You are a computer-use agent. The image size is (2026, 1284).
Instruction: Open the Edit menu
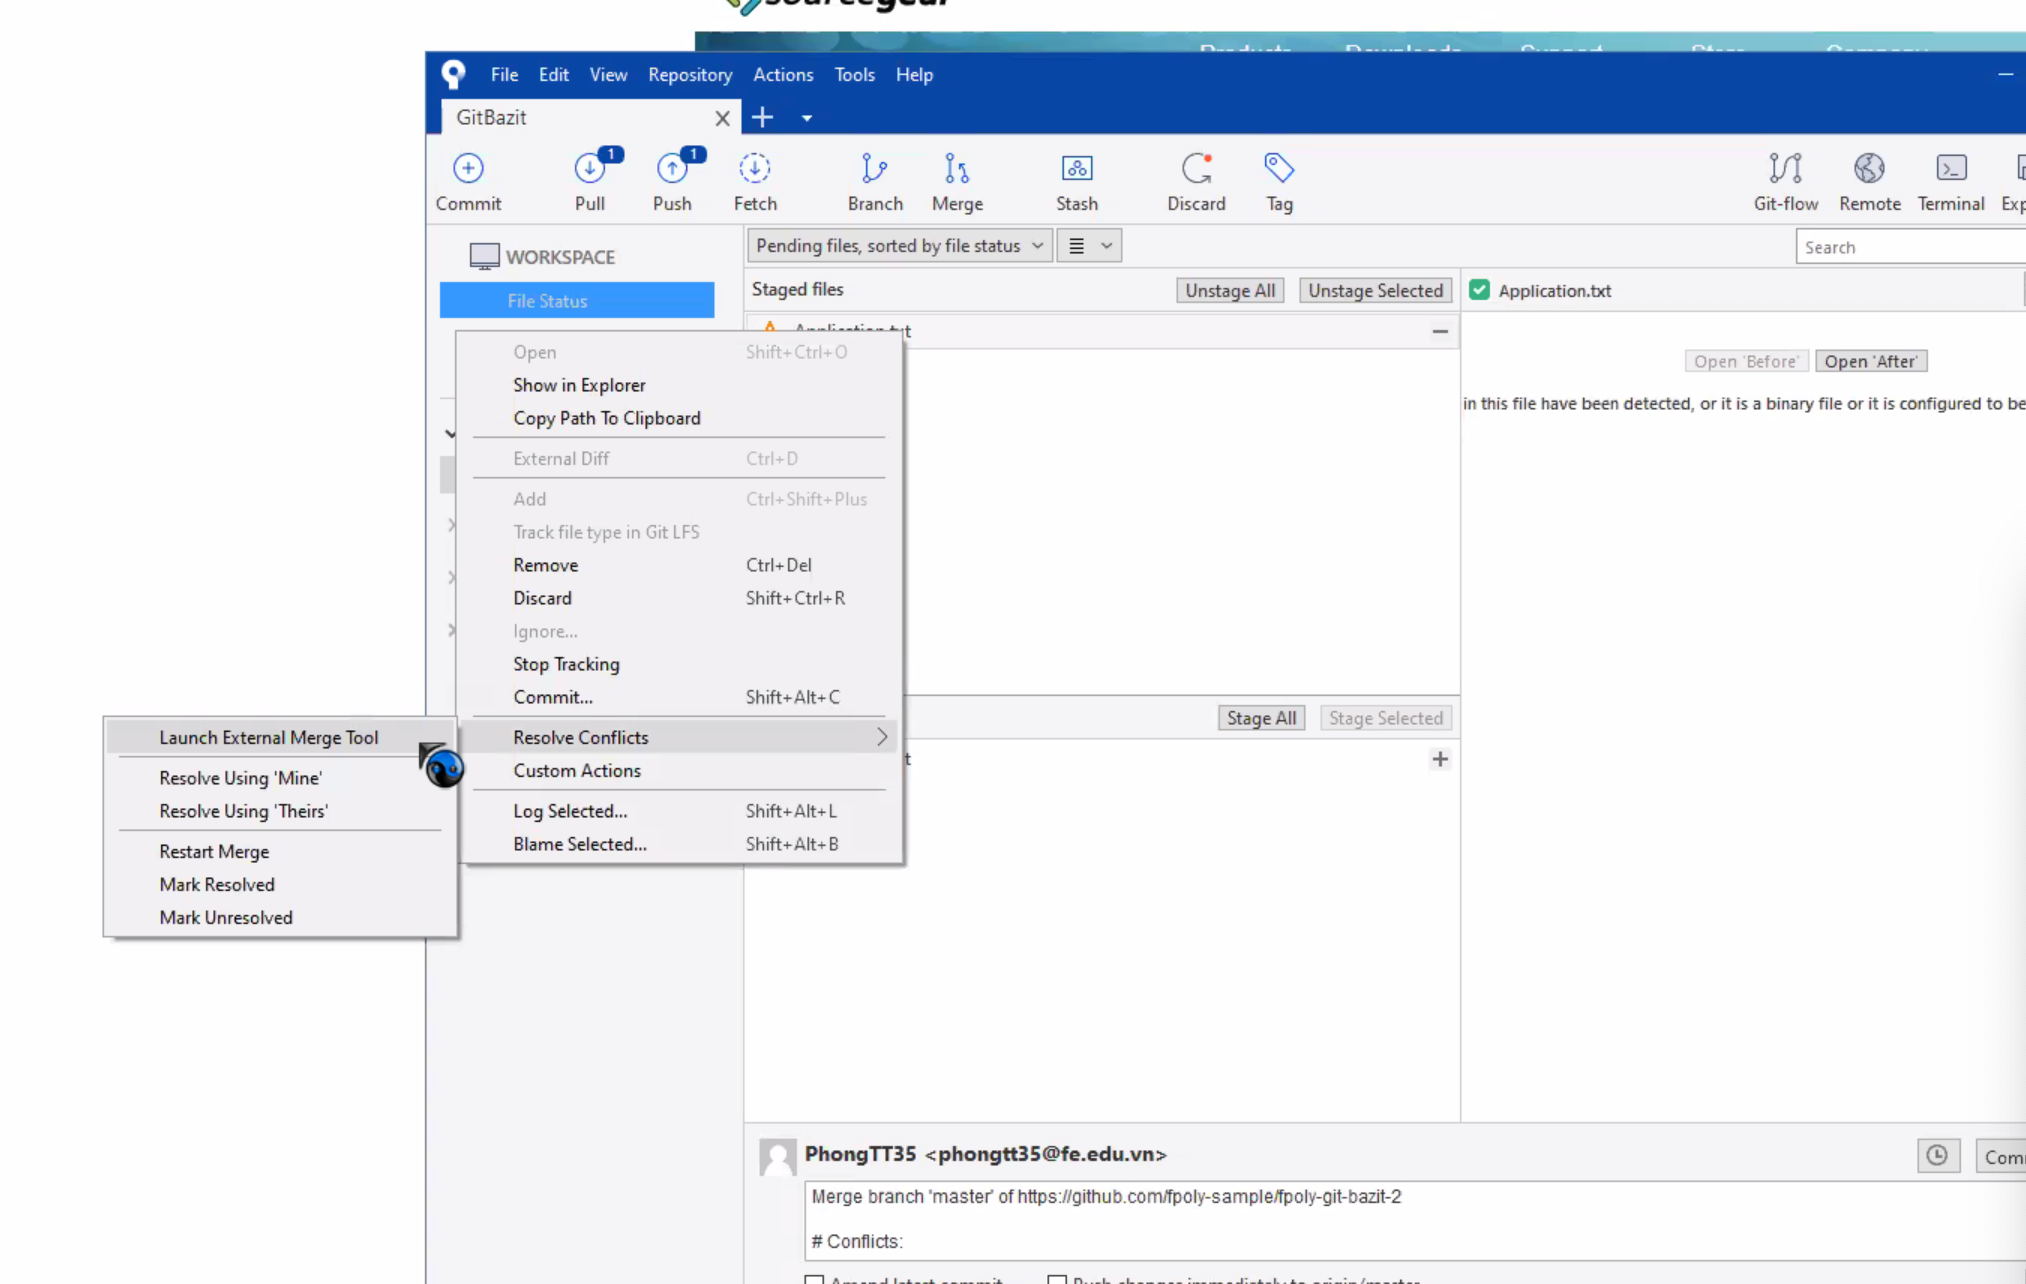(x=553, y=75)
